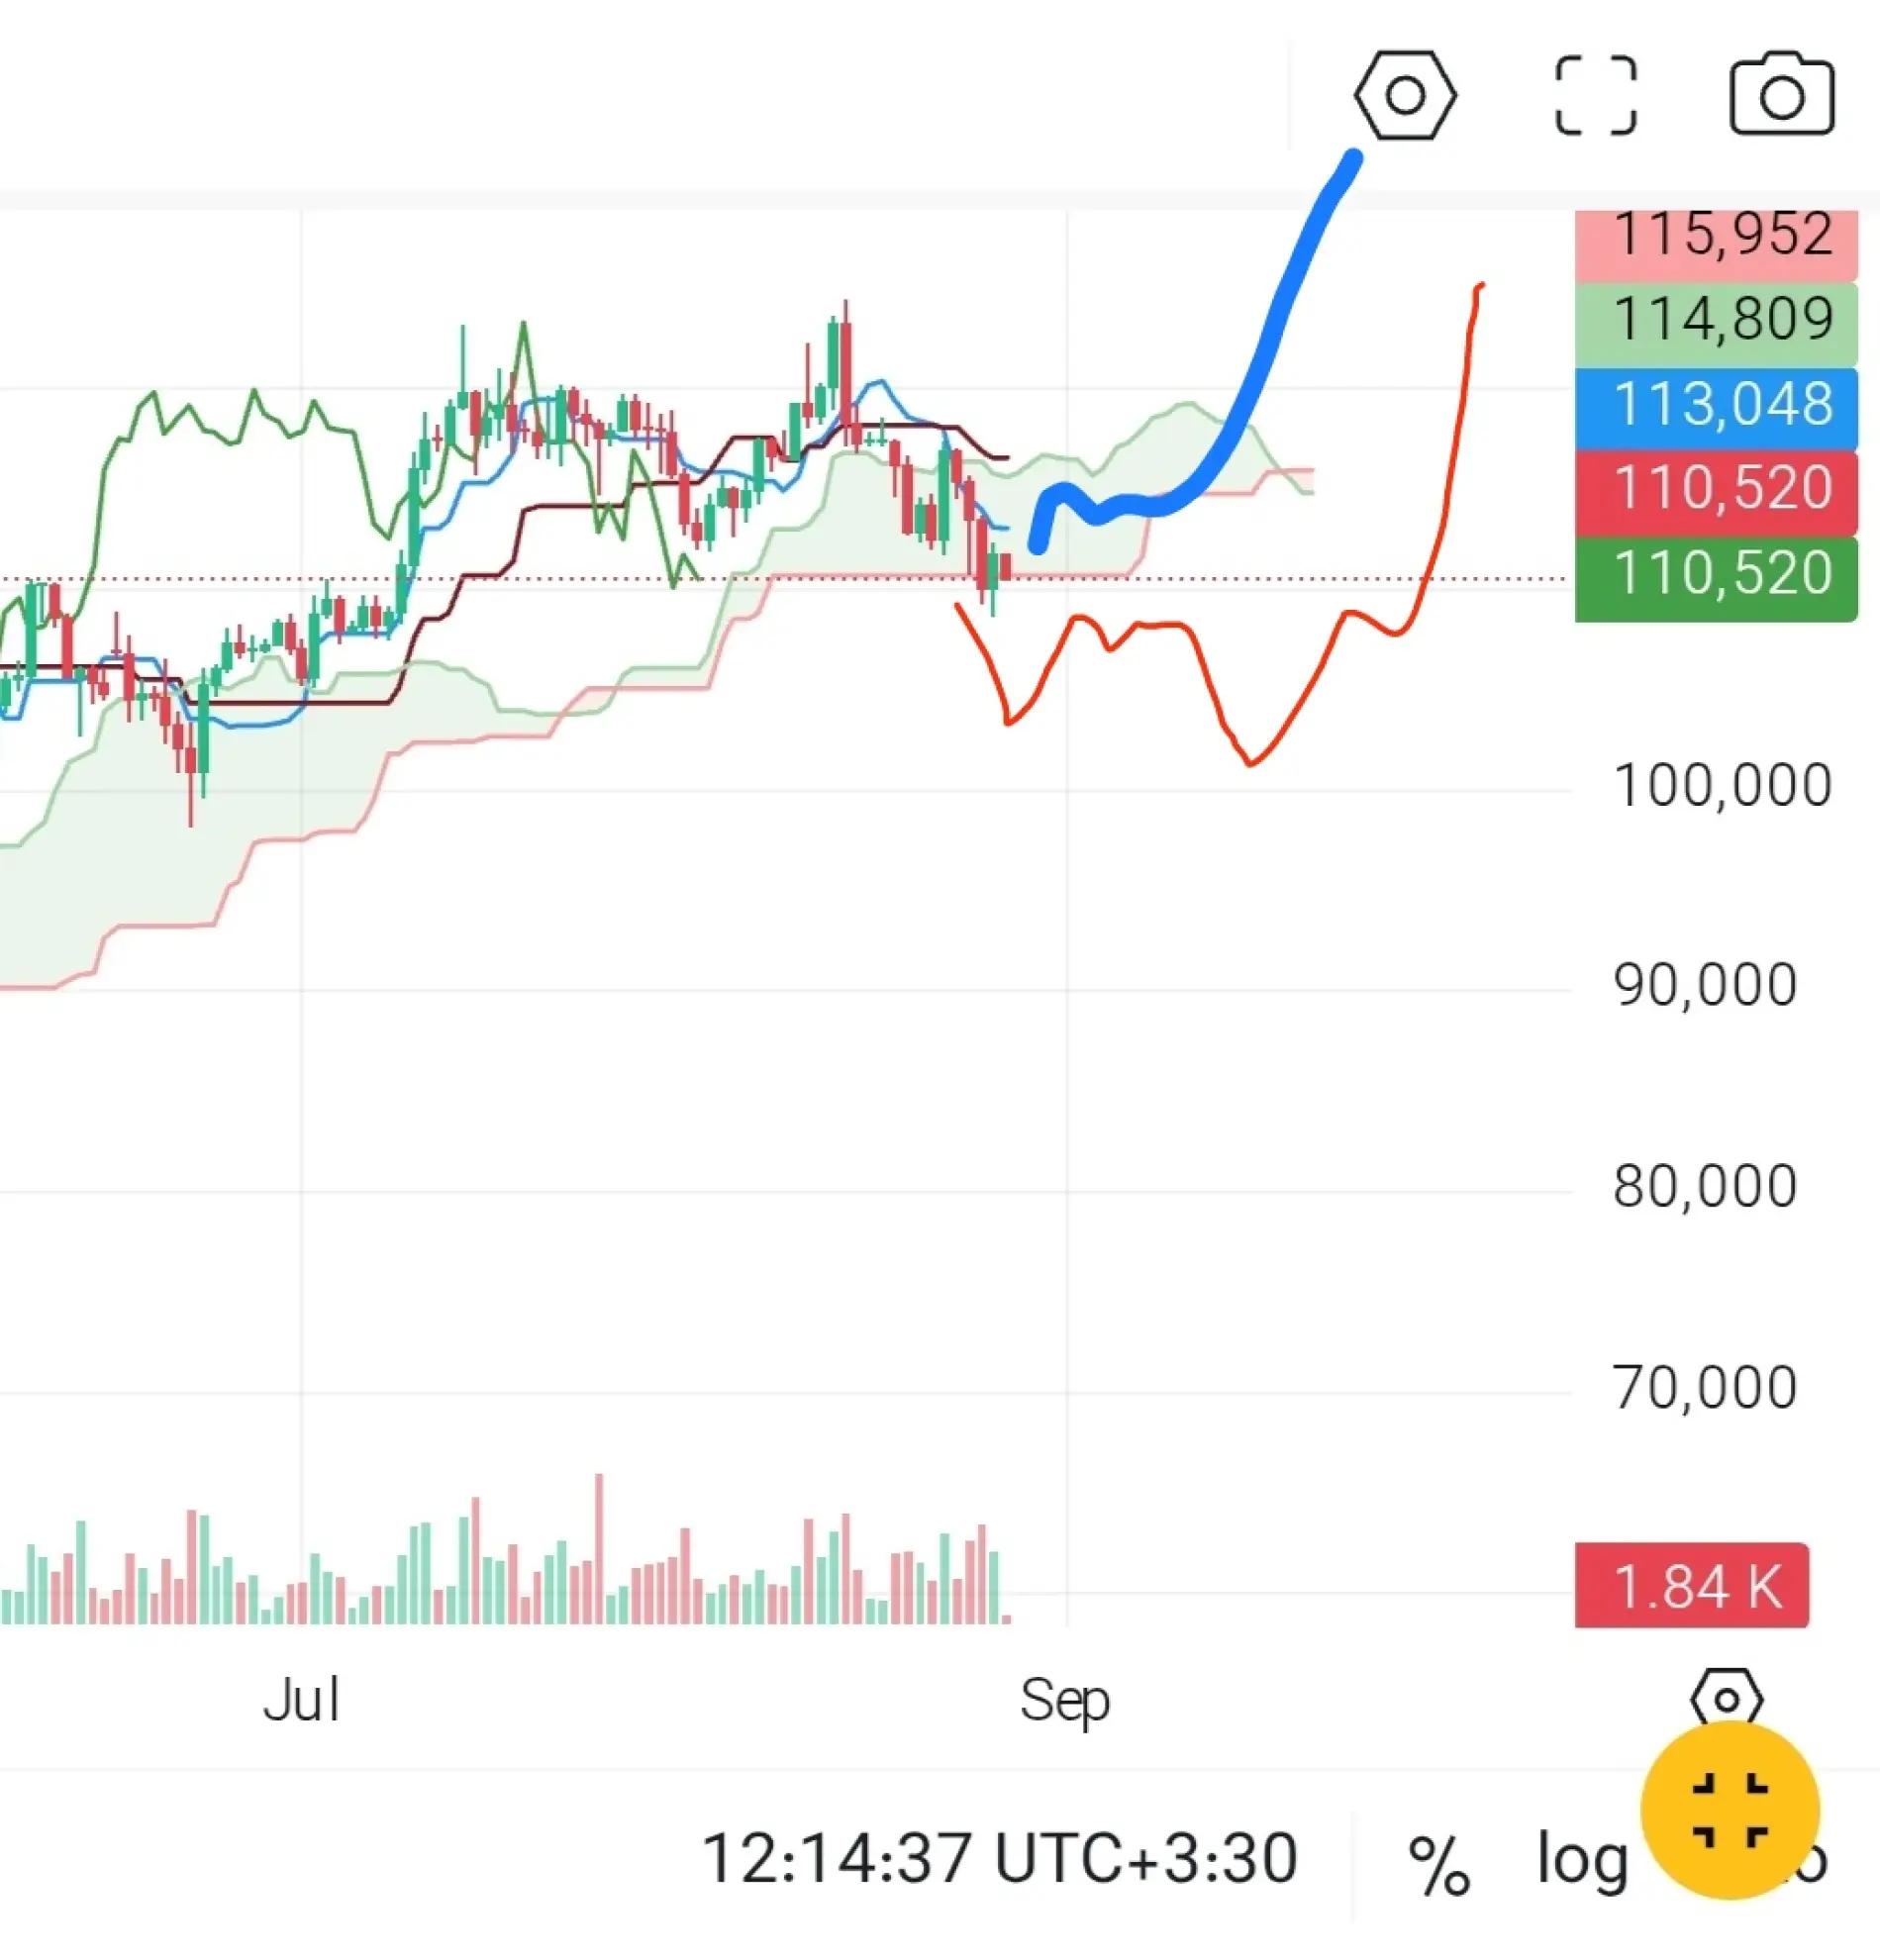Click the 80,000 price scale level
Viewport: 1880px width, 1960px height.
point(1704,1187)
